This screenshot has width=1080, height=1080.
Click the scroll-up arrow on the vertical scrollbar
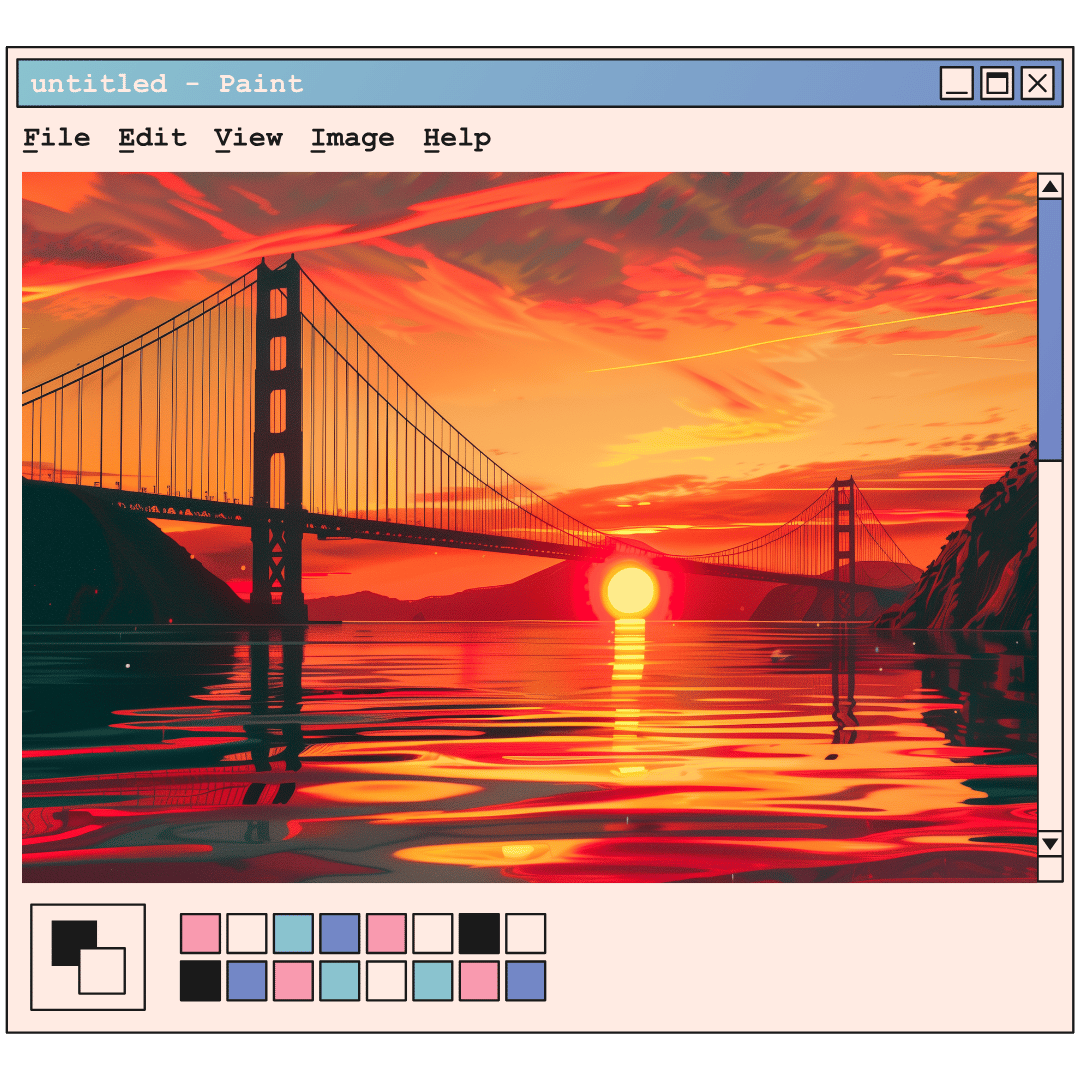[1050, 186]
